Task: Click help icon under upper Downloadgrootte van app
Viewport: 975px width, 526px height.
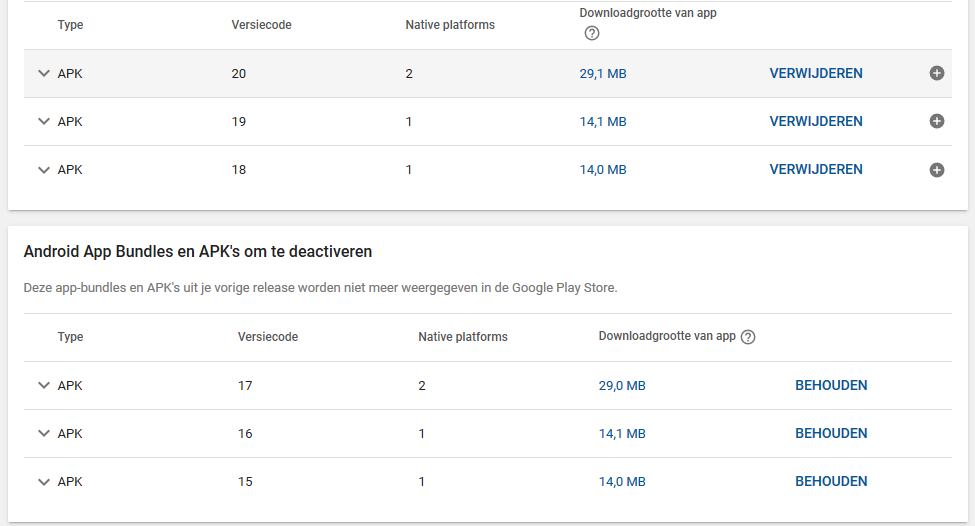Action: pyautogui.click(x=592, y=33)
